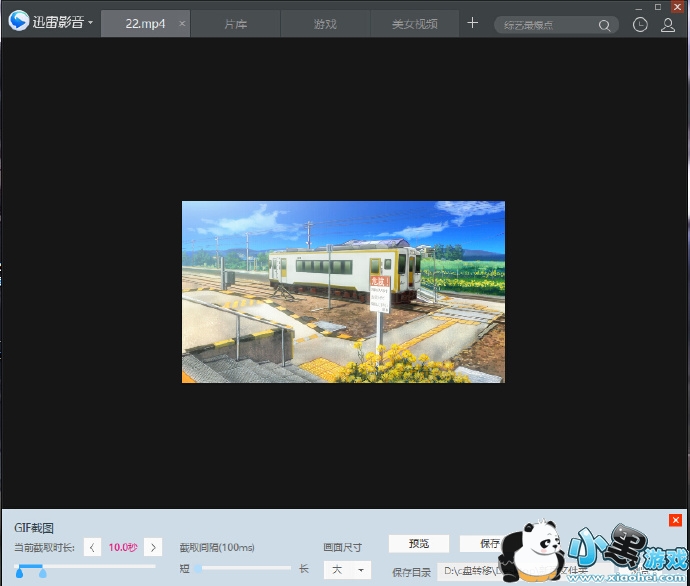Click the 预览 preview button
690x586 pixels.
pos(418,543)
